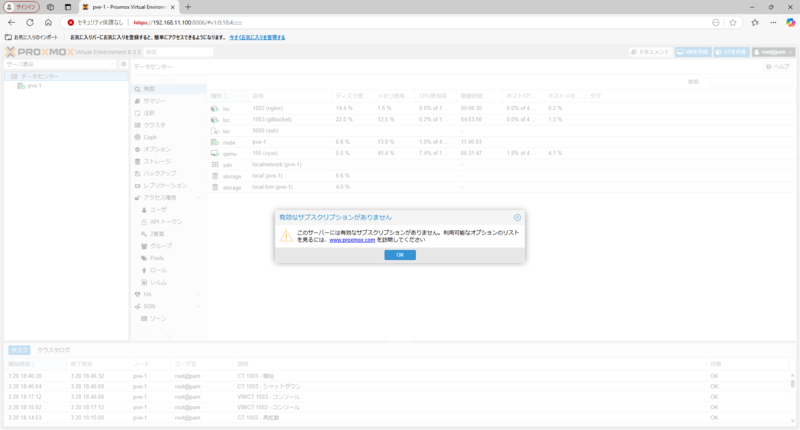Screen dimensions: 800x430
Task: Select the 1002 (nginx) lxc row
Action: [x=501, y=108]
